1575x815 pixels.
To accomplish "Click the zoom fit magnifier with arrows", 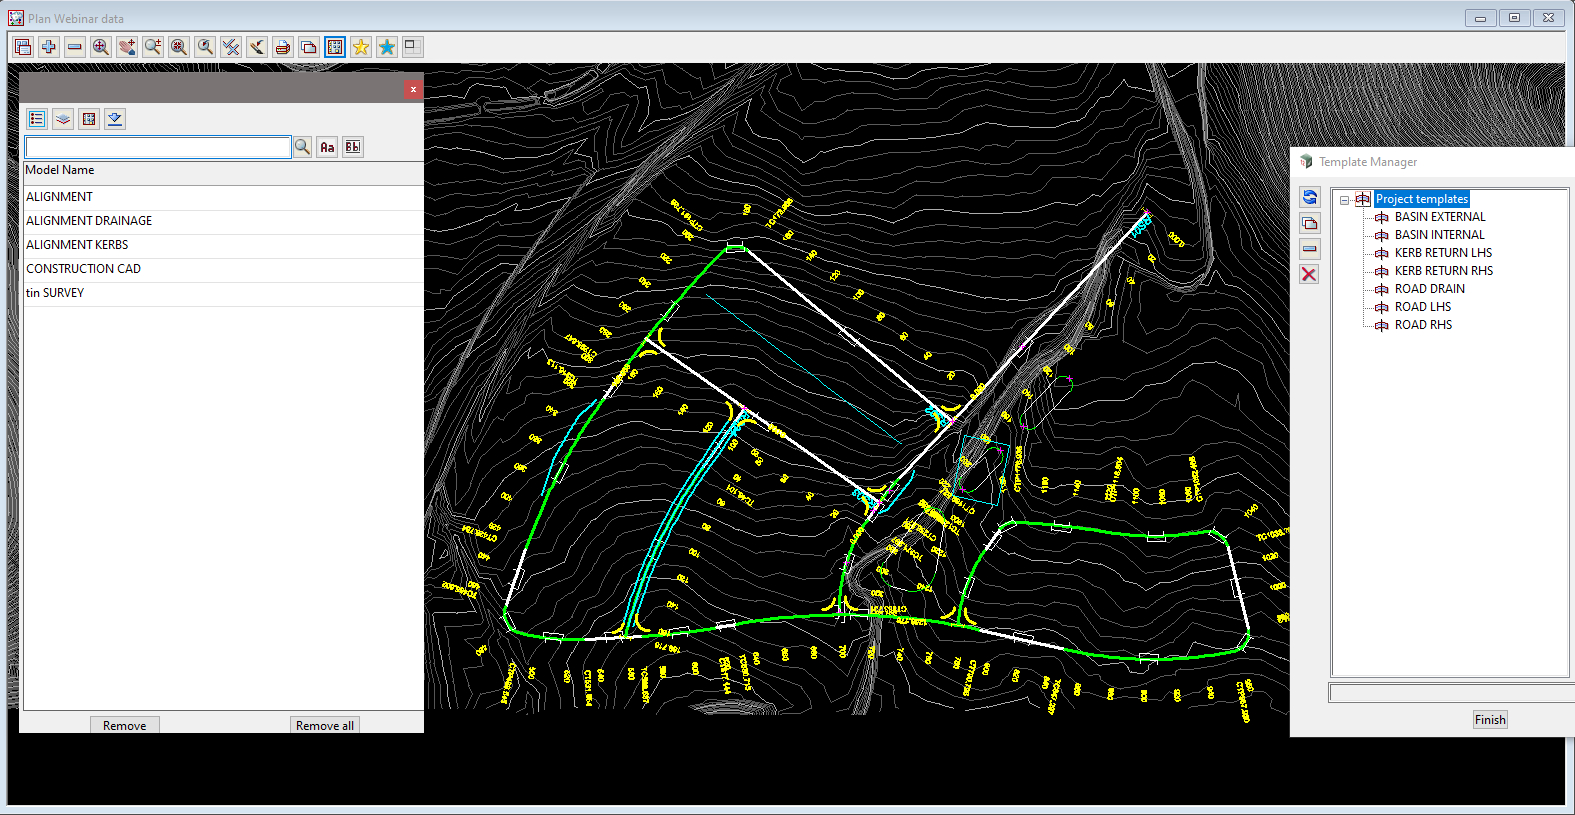I will 101,47.
